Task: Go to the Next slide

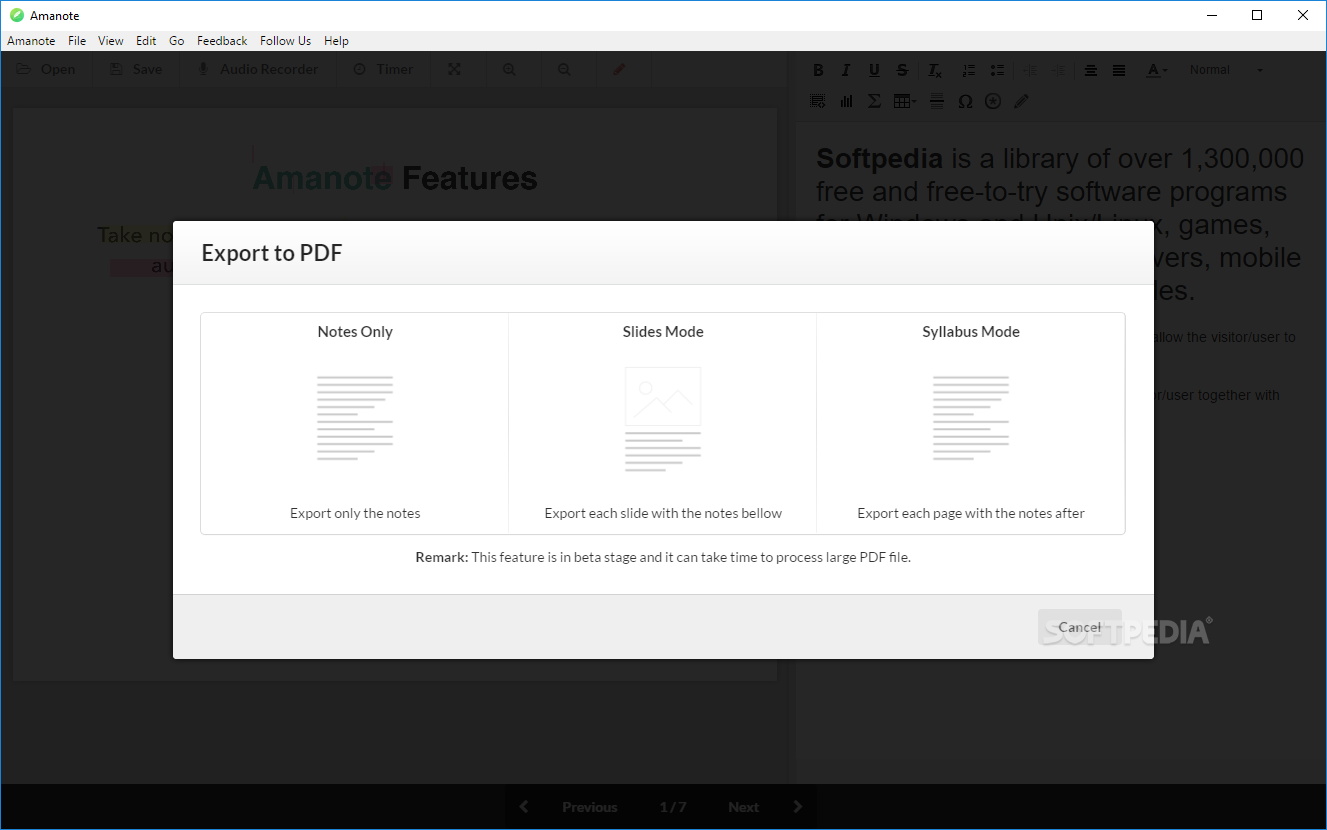Action: (744, 807)
